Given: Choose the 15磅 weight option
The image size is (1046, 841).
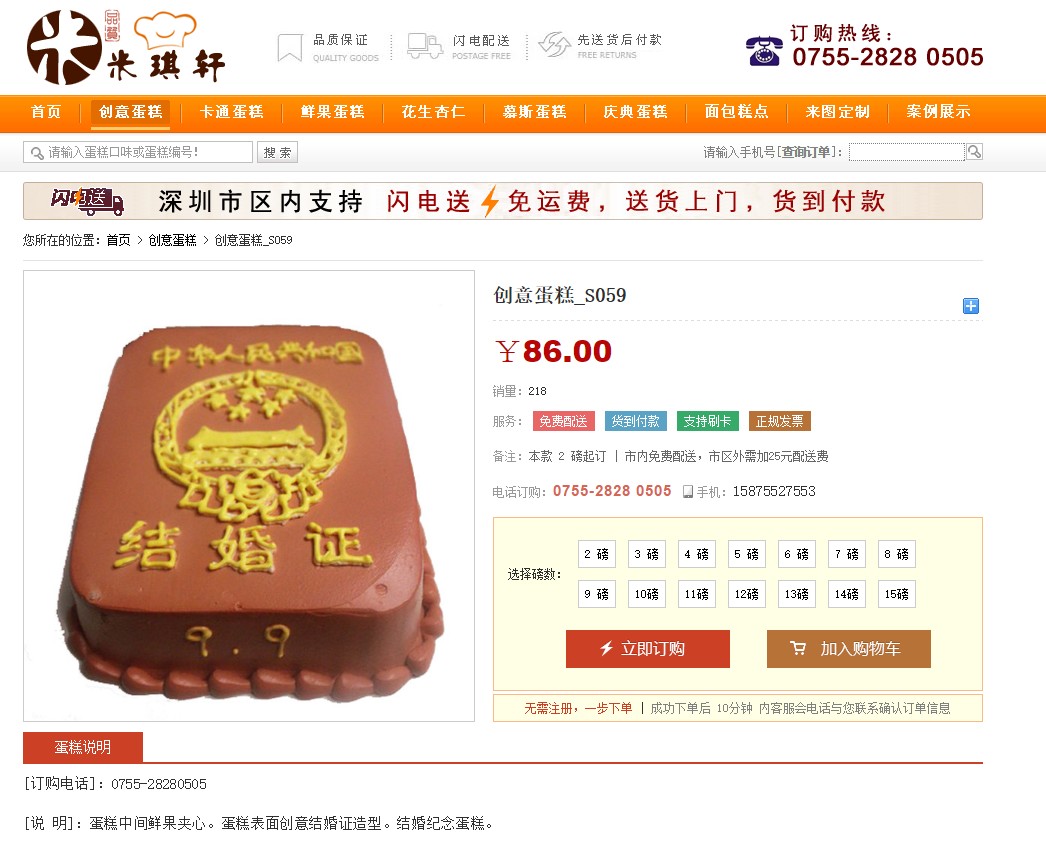Looking at the screenshot, I should pos(897,594).
